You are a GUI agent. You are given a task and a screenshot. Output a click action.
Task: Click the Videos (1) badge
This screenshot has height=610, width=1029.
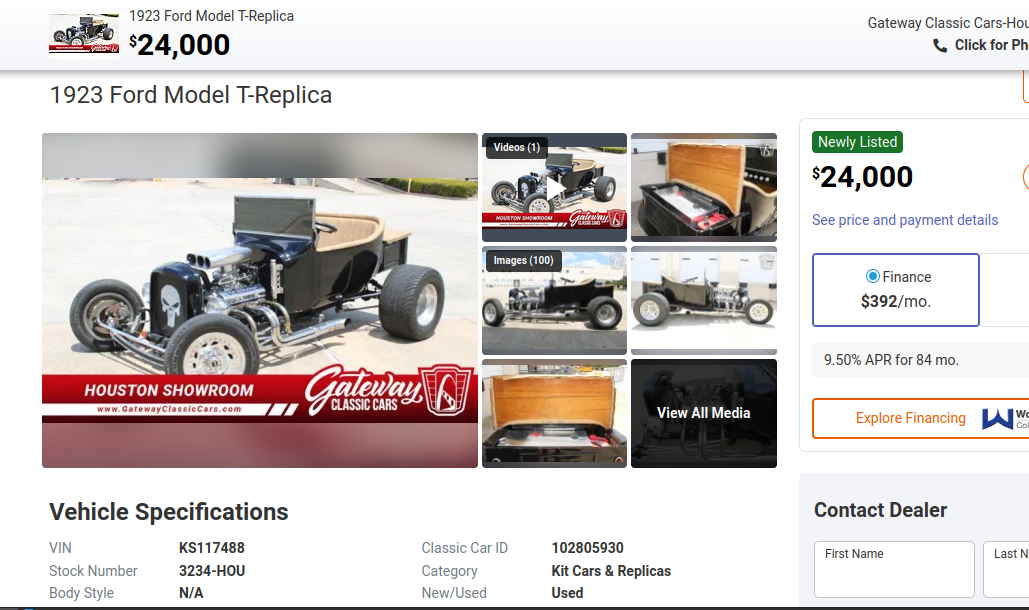coord(516,147)
